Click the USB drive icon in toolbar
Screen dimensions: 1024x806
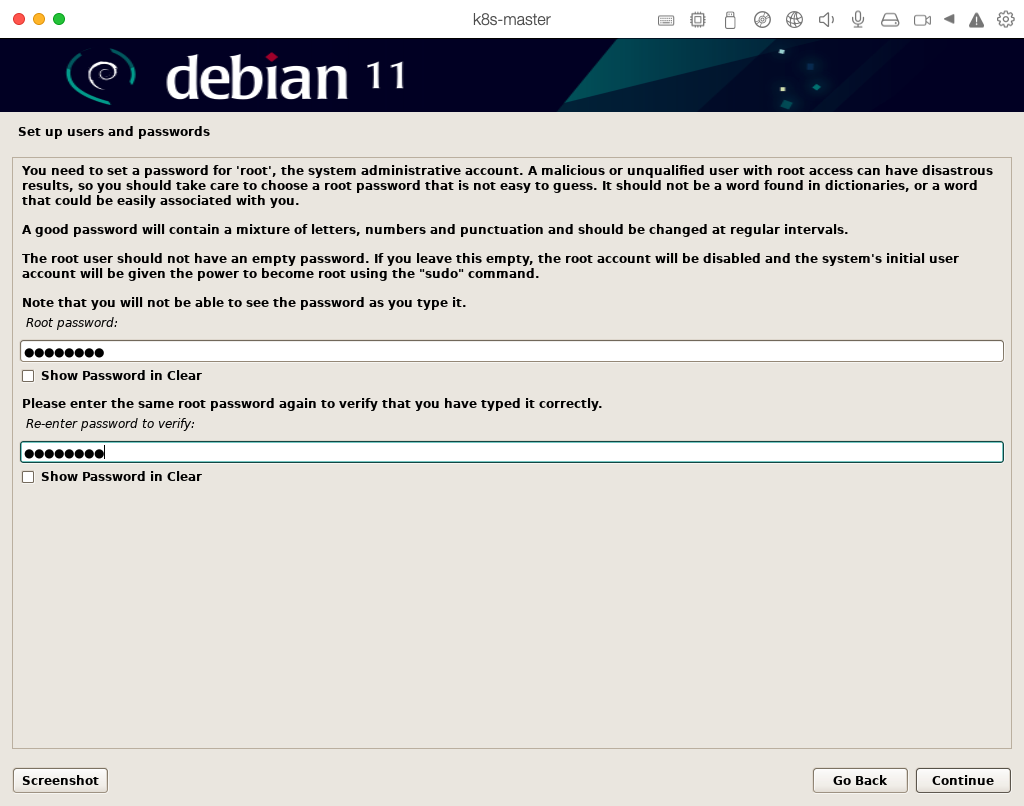point(730,20)
